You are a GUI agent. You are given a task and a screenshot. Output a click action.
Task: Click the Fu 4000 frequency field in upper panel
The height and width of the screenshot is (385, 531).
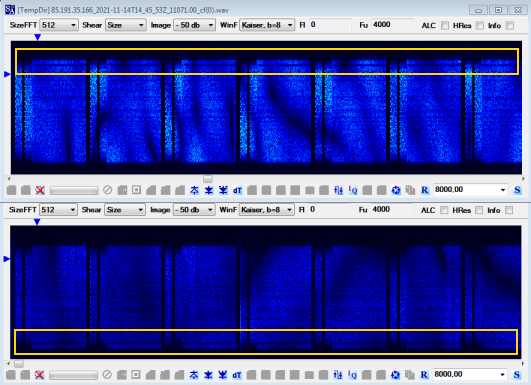coord(392,25)
